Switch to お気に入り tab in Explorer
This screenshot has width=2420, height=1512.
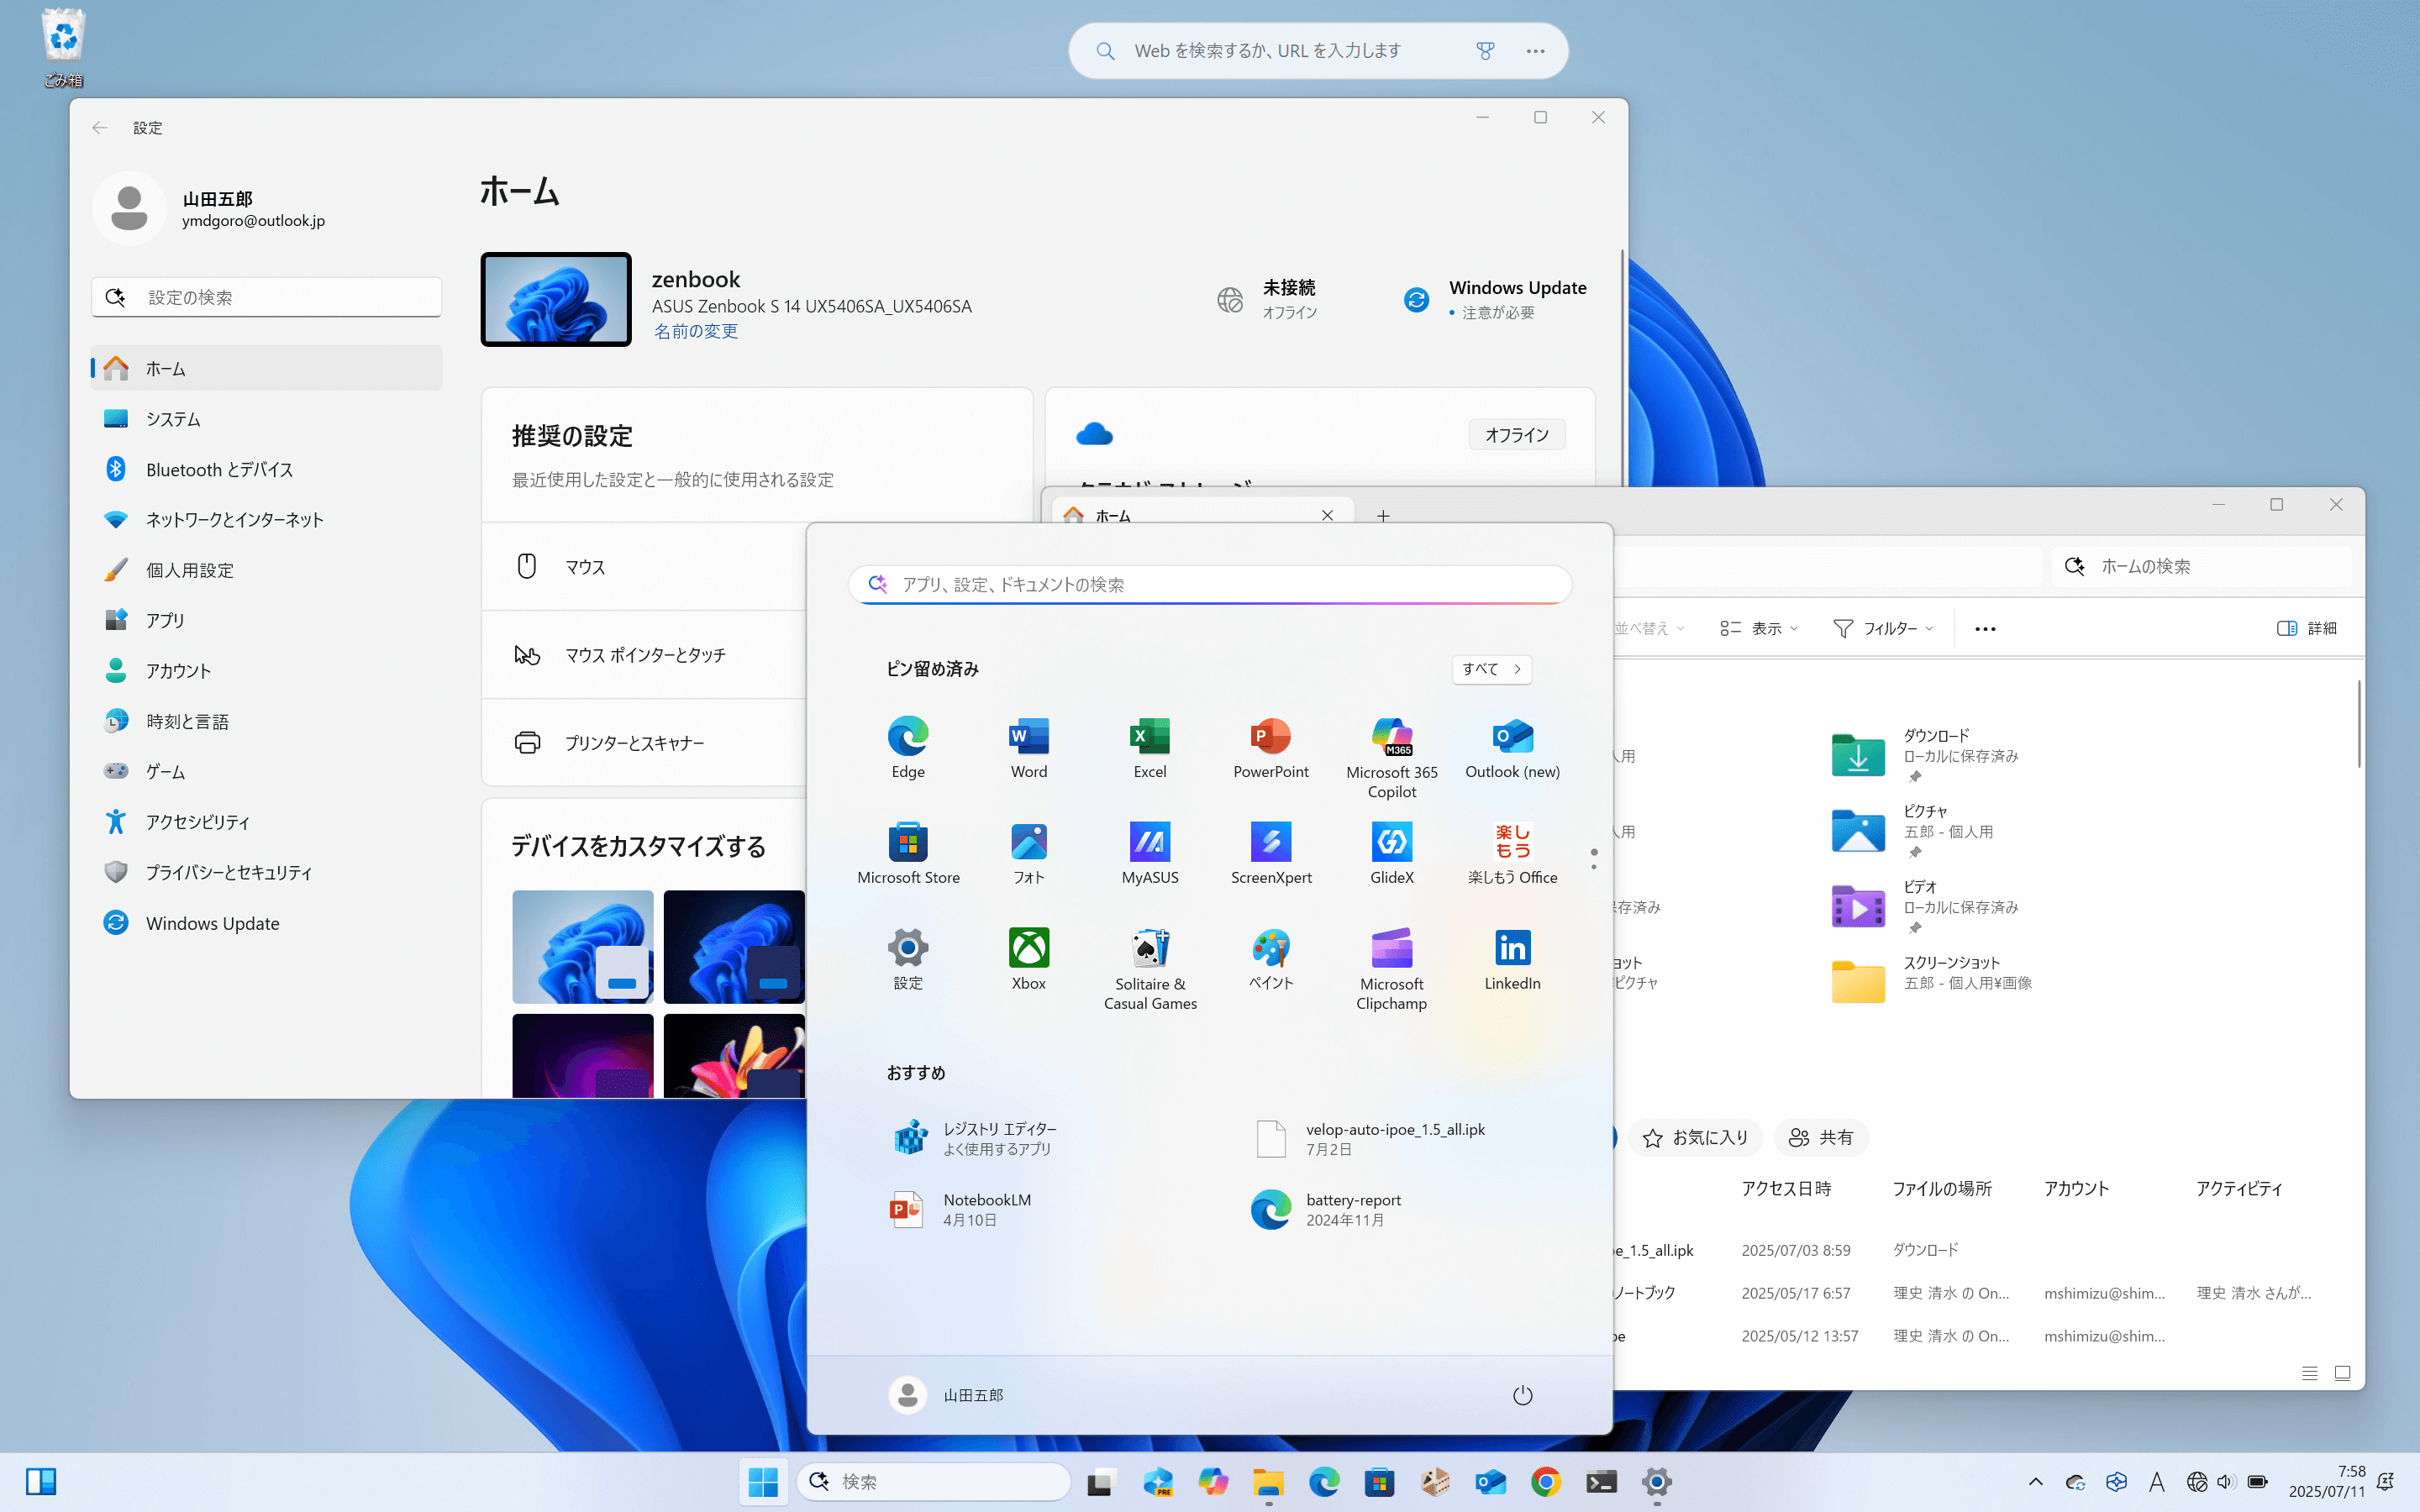click(1695, 1137)
